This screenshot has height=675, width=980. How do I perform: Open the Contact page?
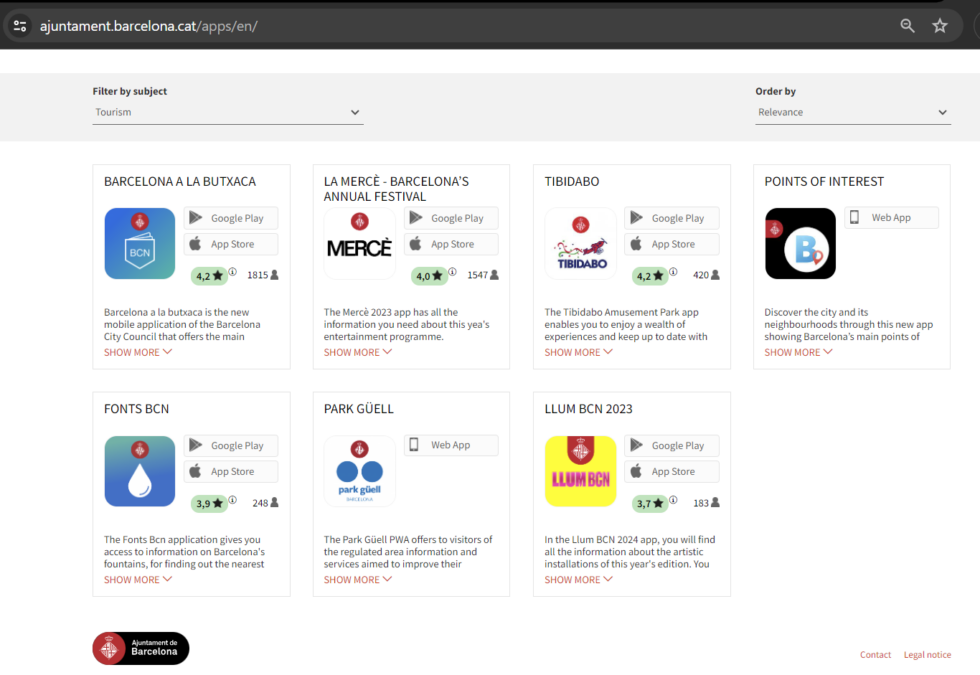[875, 654]
